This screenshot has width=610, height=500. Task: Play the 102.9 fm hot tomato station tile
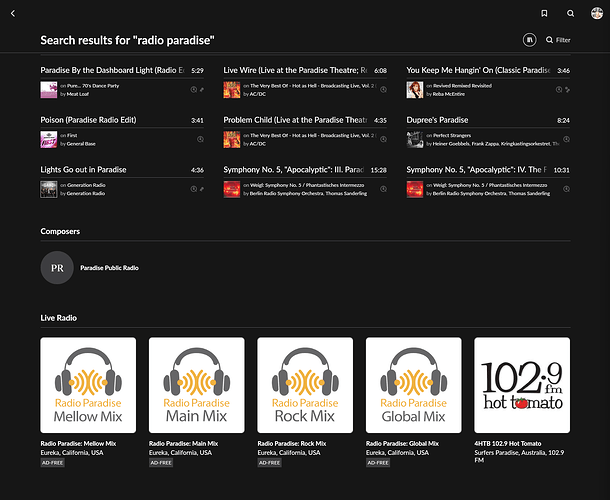522,385
